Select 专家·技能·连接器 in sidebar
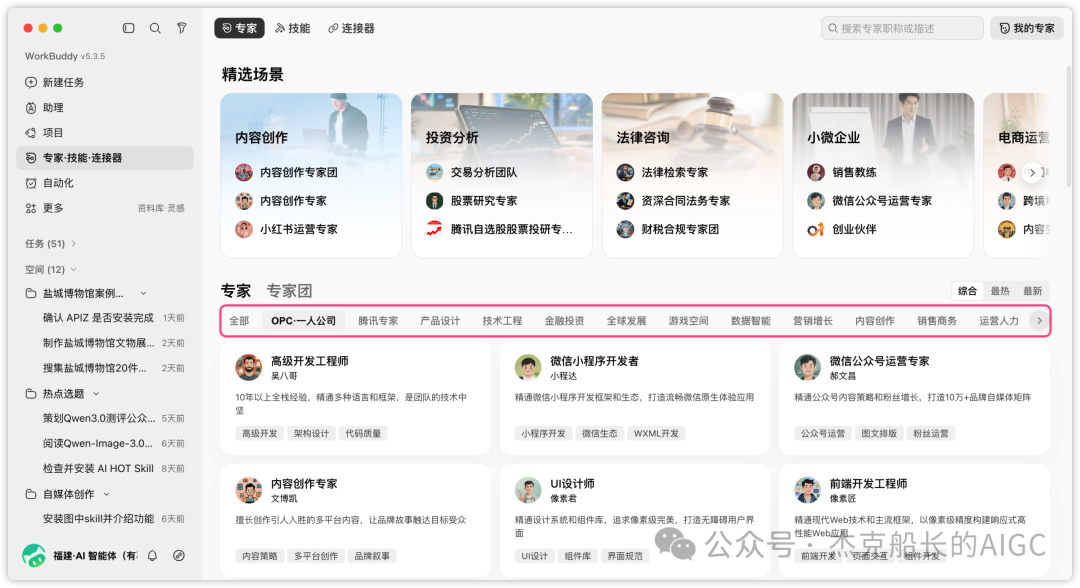 pos(105,158)
